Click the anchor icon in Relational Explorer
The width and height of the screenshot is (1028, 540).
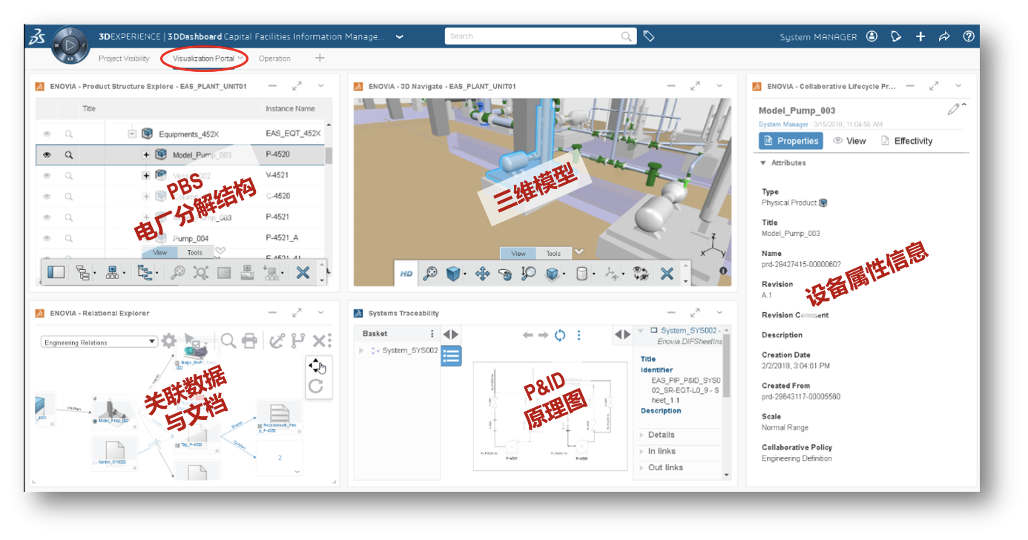(x=277, y=341)
